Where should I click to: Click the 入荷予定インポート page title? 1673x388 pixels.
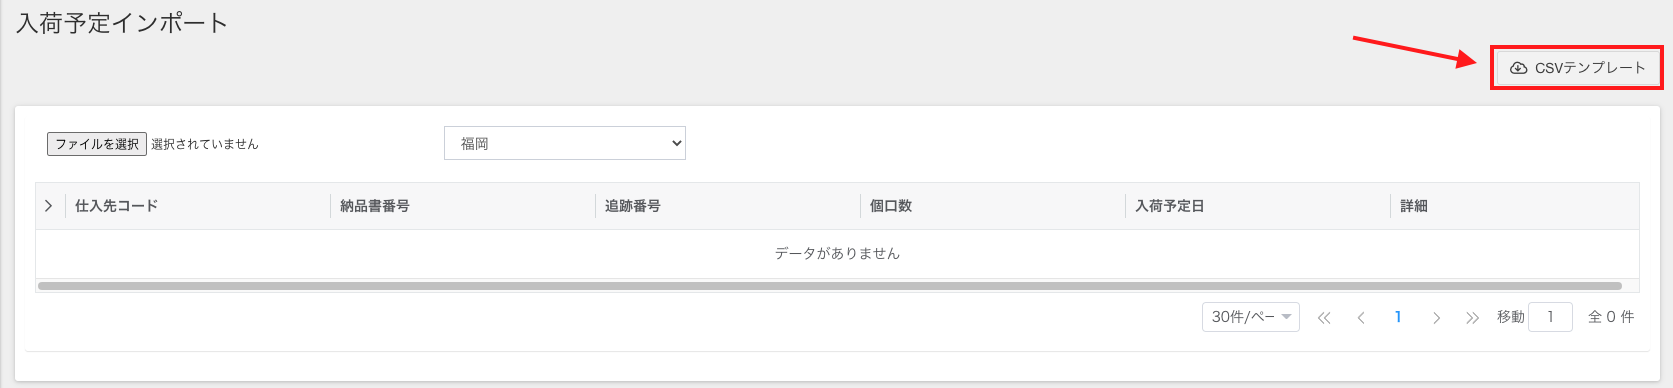click(x=122, y=23)
